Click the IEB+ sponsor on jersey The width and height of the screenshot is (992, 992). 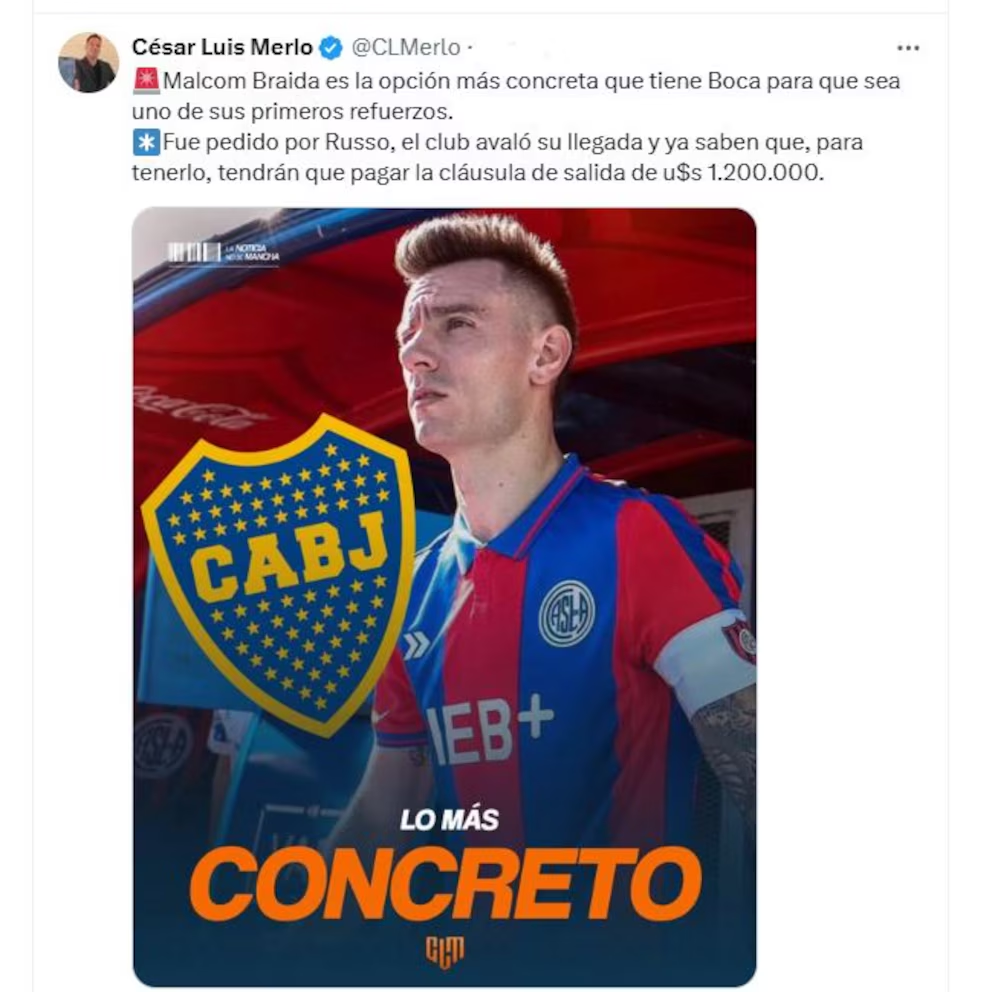click(x=488, y=729)
